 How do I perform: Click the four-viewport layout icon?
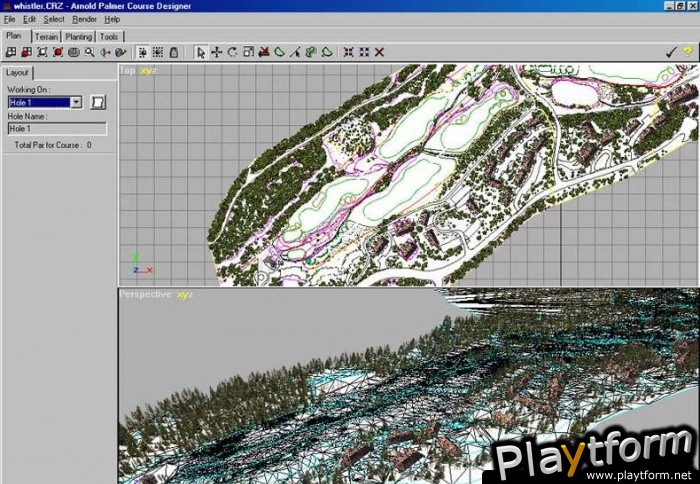11,52
